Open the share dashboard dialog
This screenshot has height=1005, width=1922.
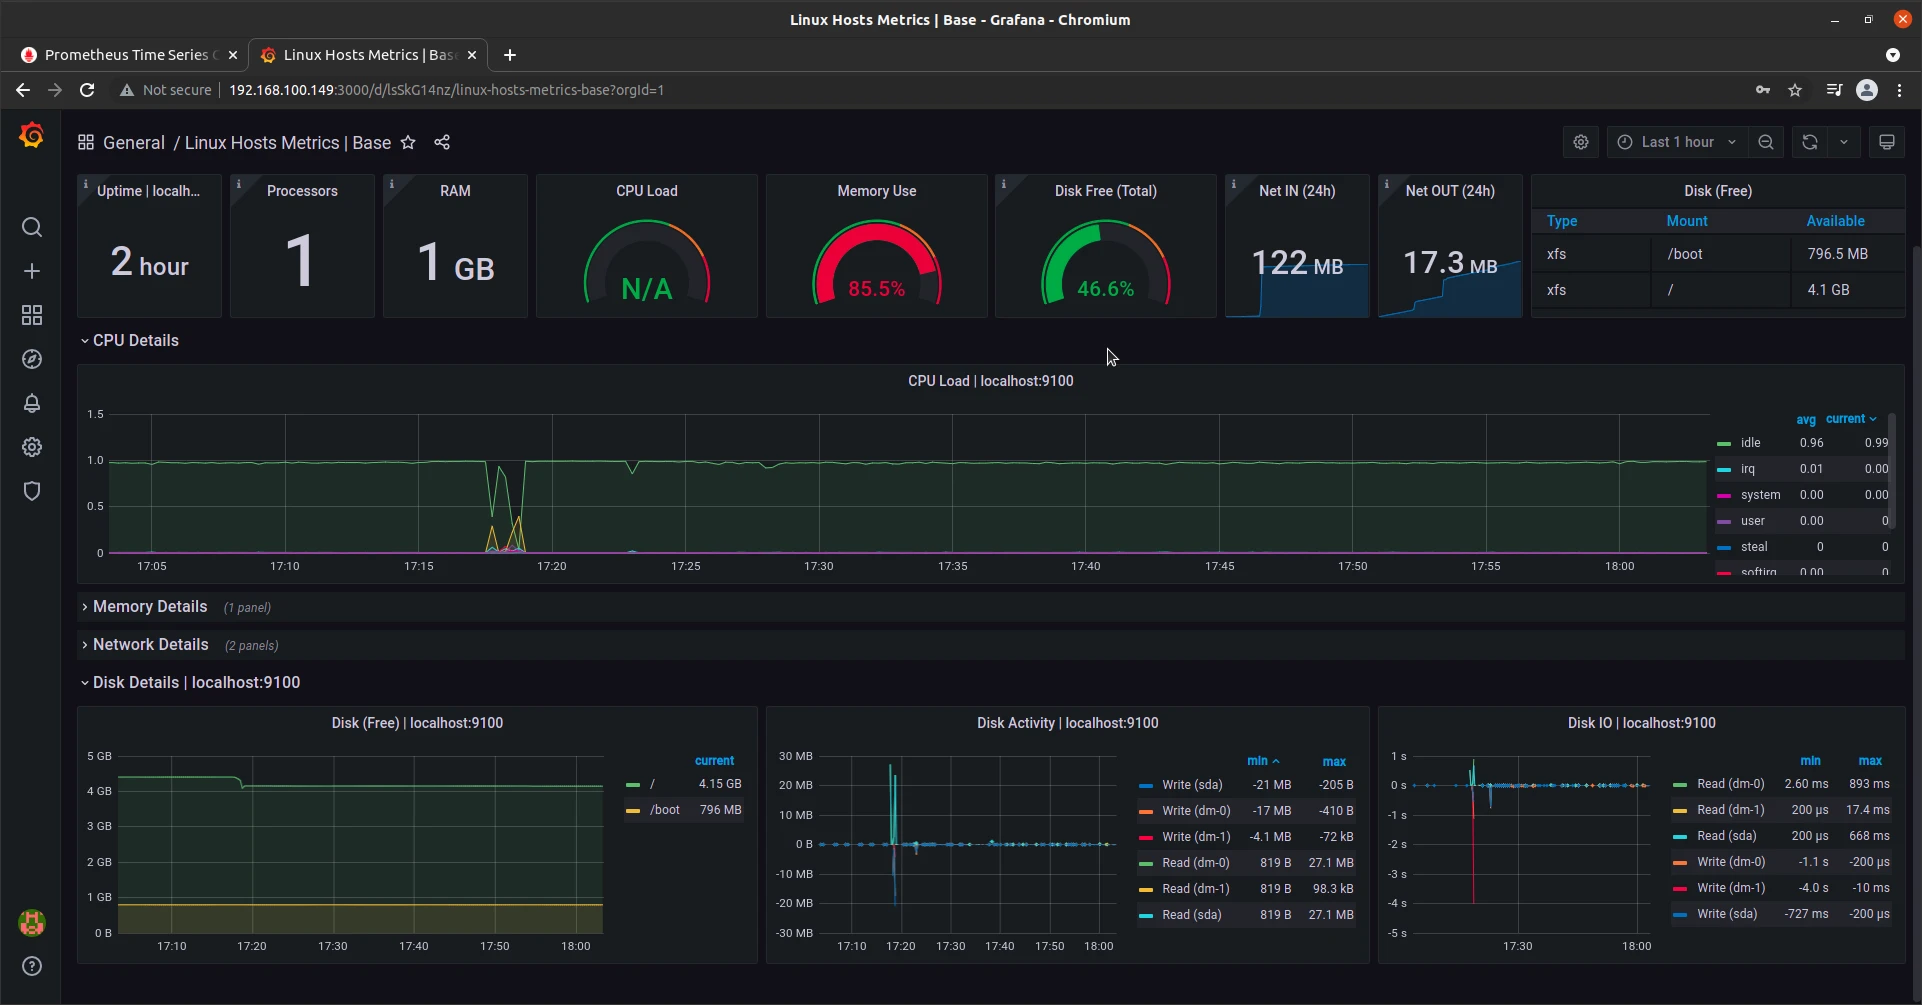(x=442, y=143)
